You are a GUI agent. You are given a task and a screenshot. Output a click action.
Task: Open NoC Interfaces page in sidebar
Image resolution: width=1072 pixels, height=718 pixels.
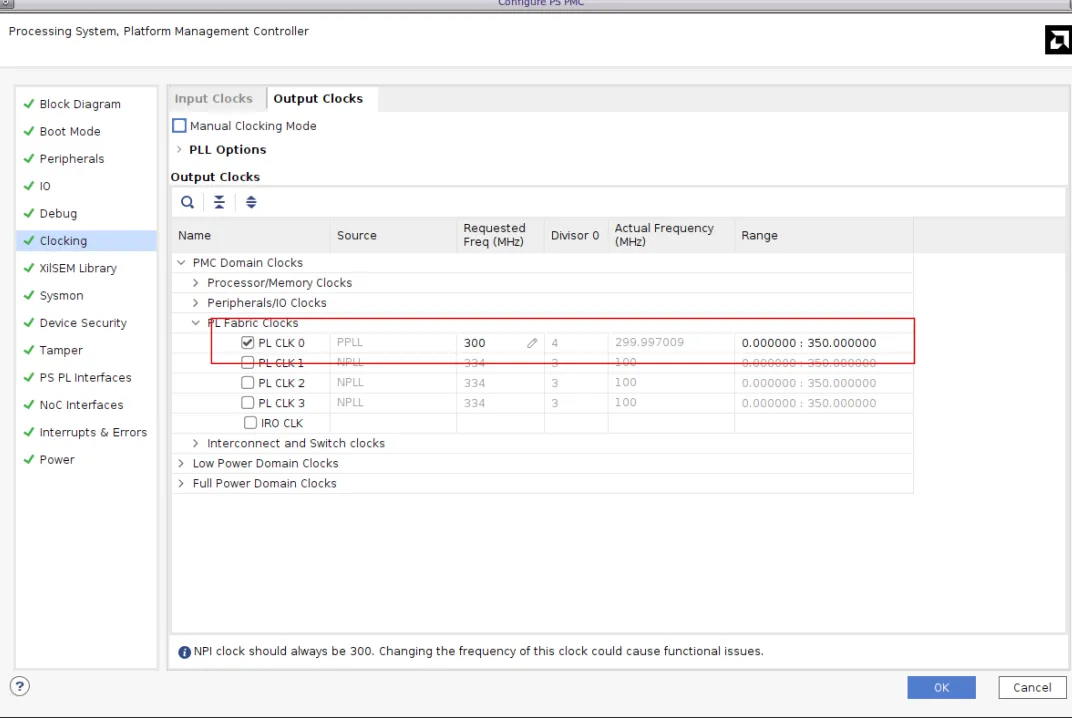click(81, 405)
